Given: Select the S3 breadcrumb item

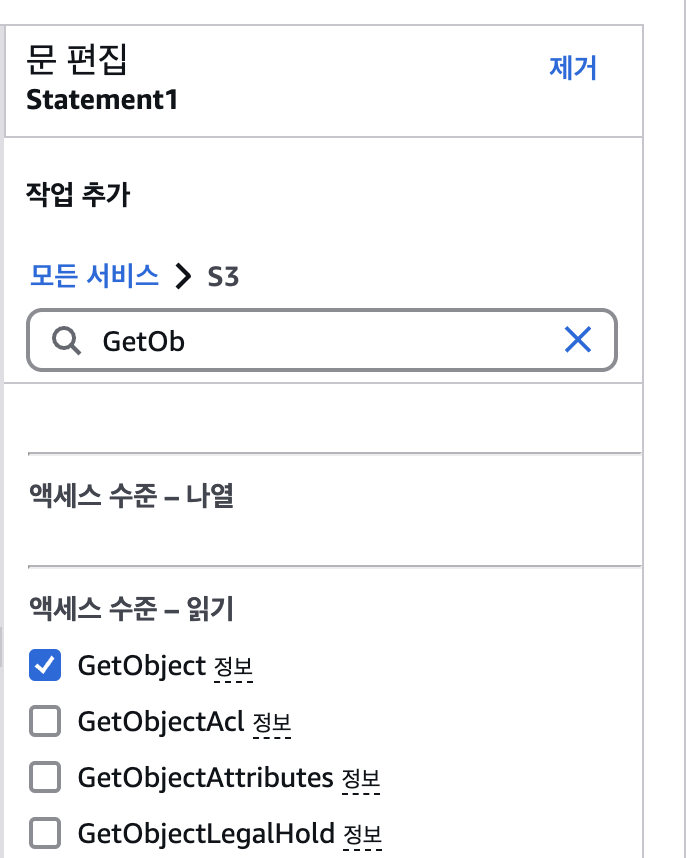Looking at the screenshot, I should 223,276.
